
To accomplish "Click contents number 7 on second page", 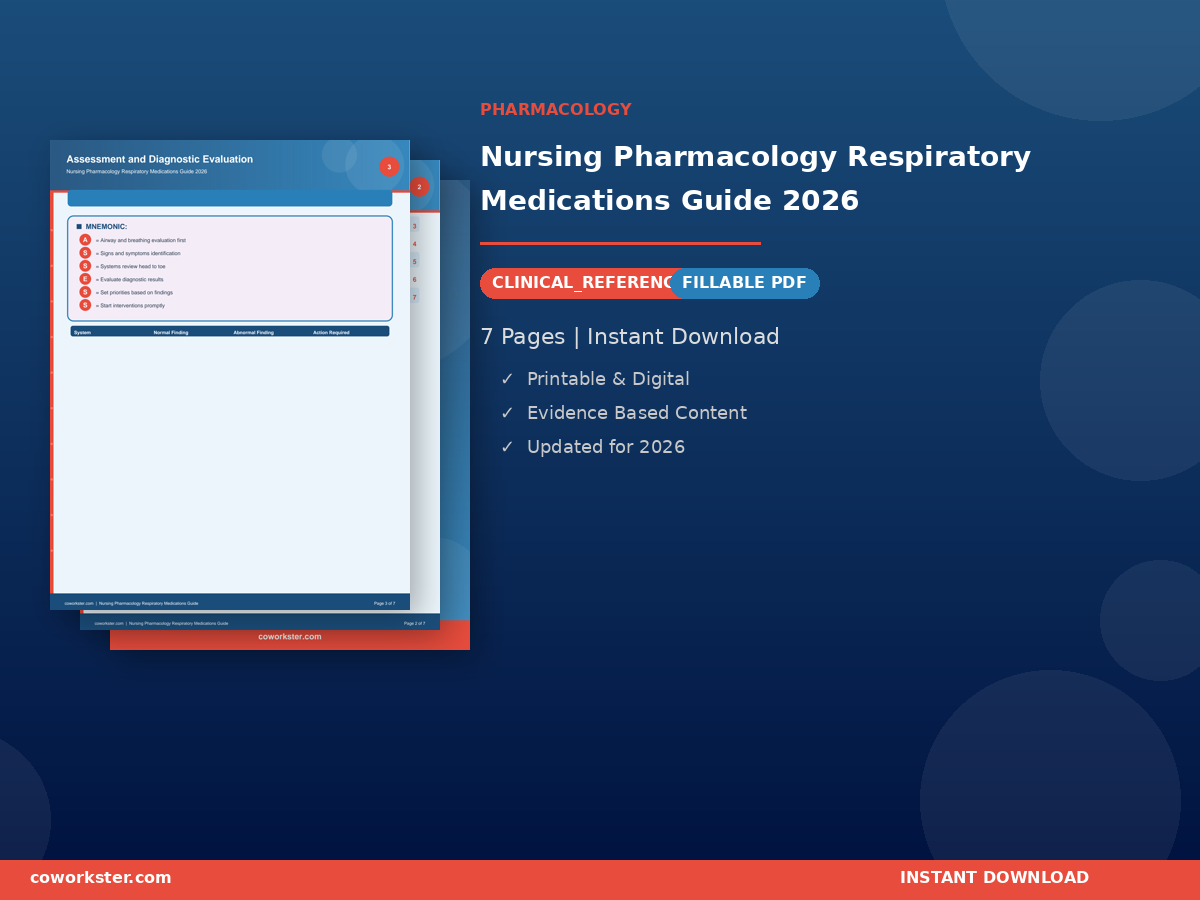I will click(x=415, y=297).
